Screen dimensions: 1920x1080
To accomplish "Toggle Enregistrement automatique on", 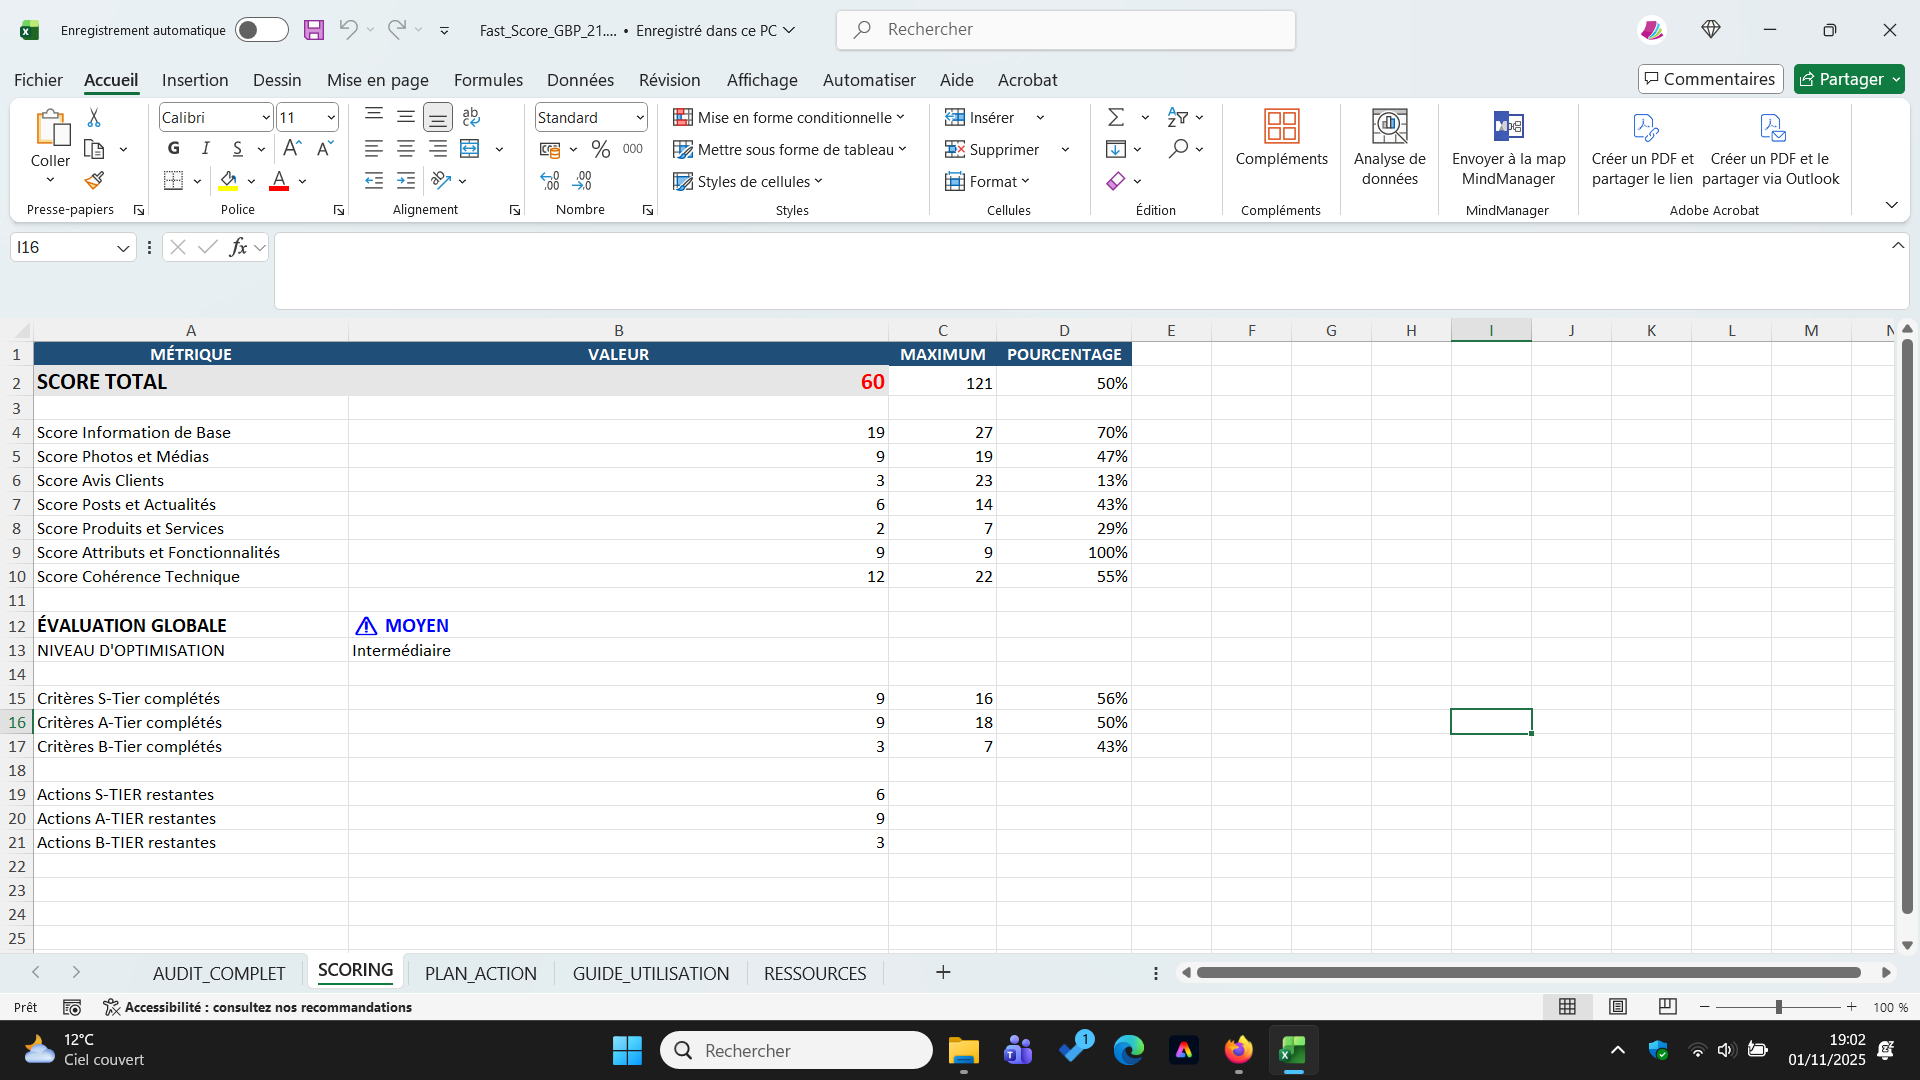I will 261,30.
